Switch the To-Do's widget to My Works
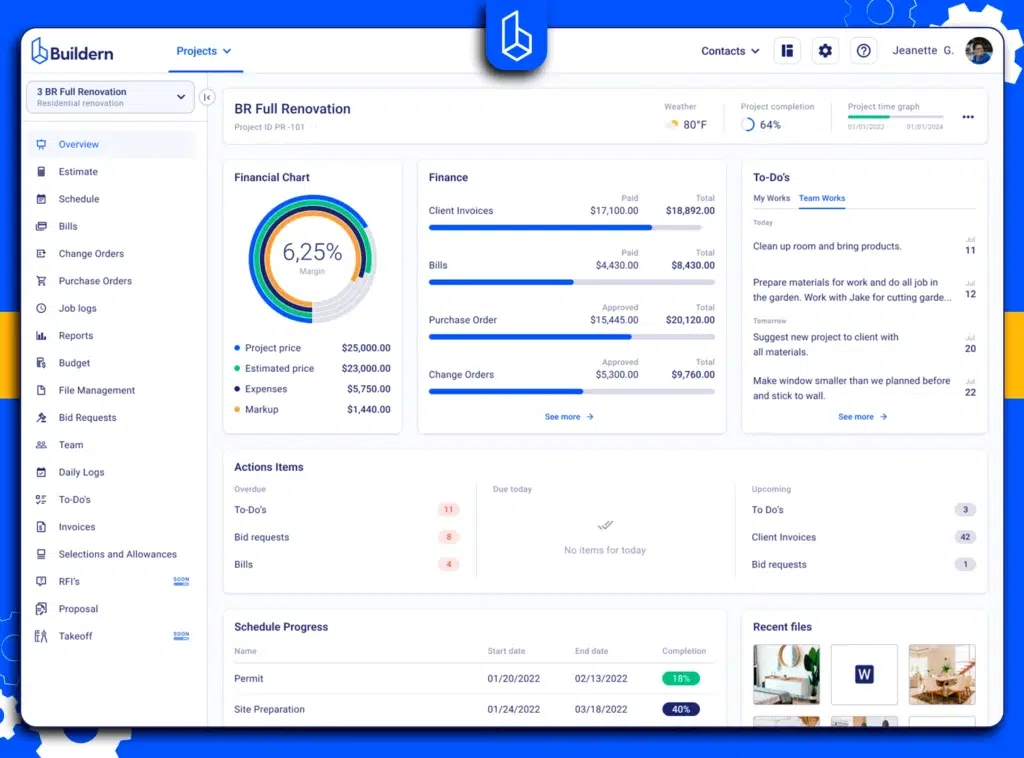 (x=771, y=199)
